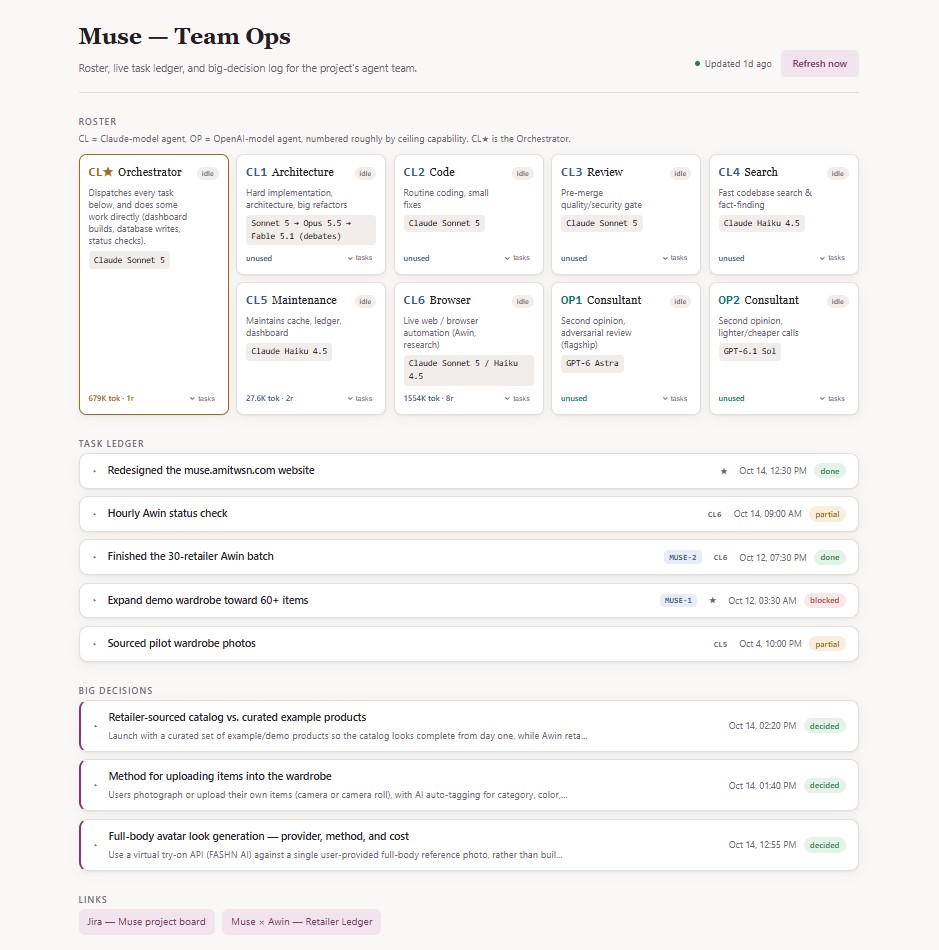
Task: Expand tasks on CL6 Browser card
Action: tap(517, 398)
